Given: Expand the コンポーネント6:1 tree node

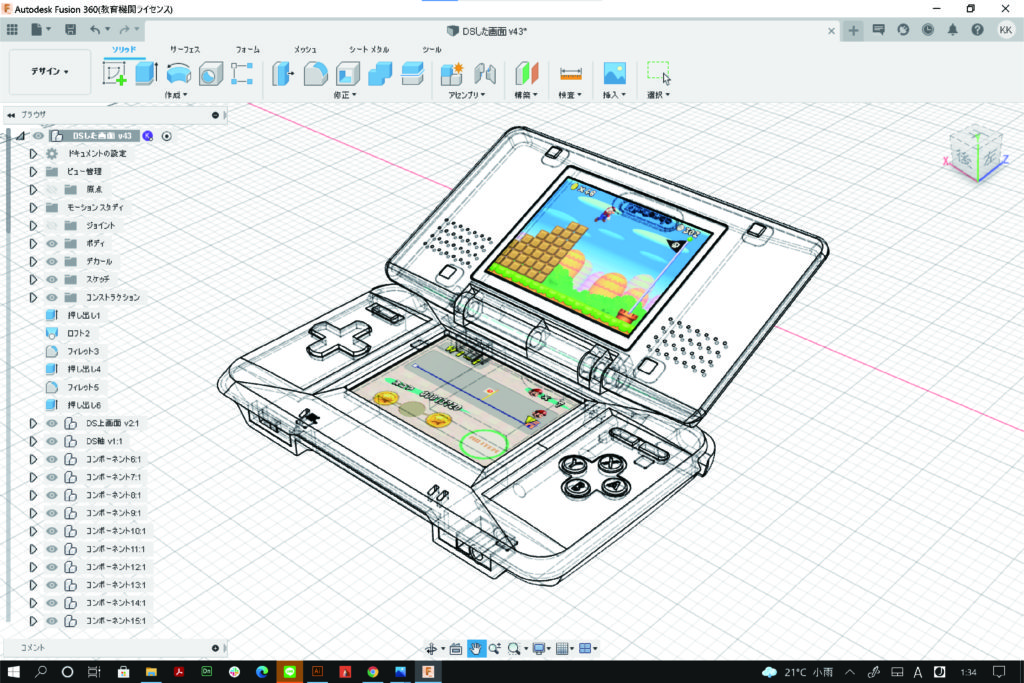Looking at the screenshot, I should 32,459.
